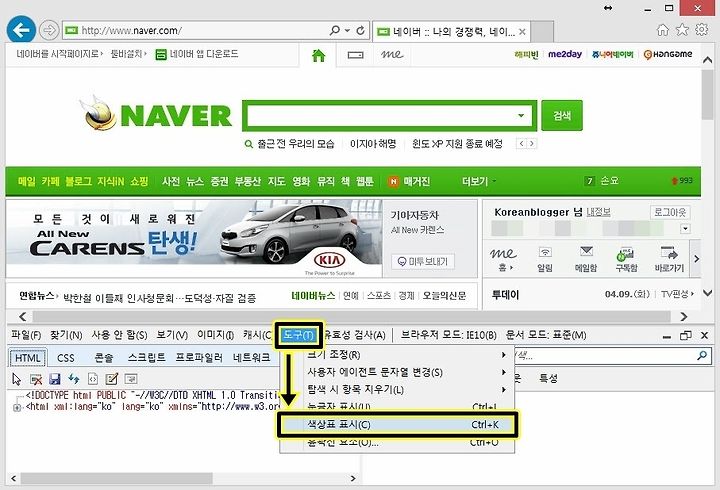Click the 로그아웃 button

point(670,212)
